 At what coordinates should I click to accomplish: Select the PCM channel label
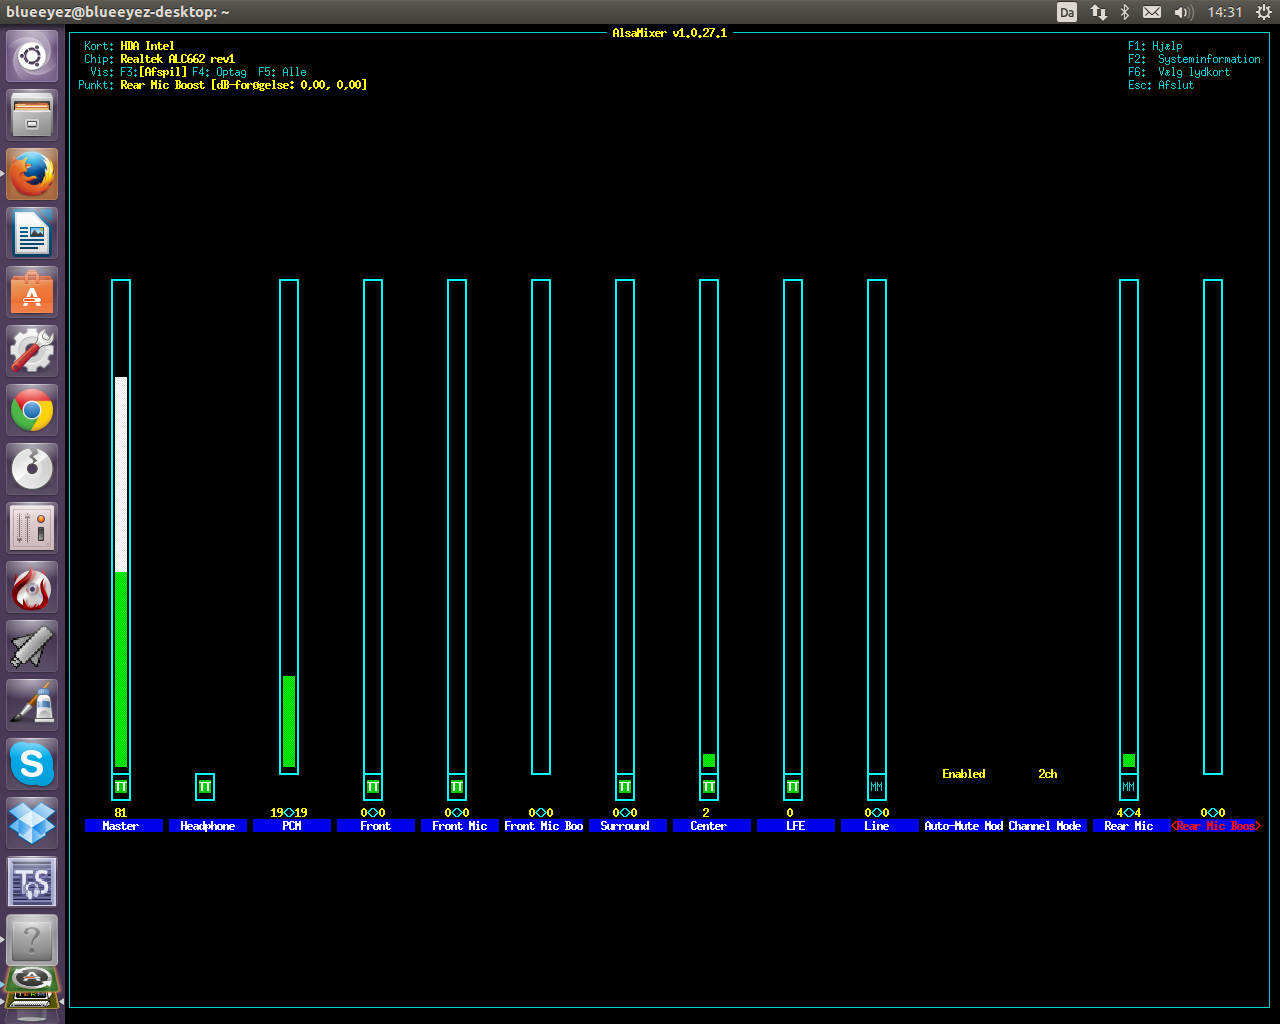coord(292,826)
